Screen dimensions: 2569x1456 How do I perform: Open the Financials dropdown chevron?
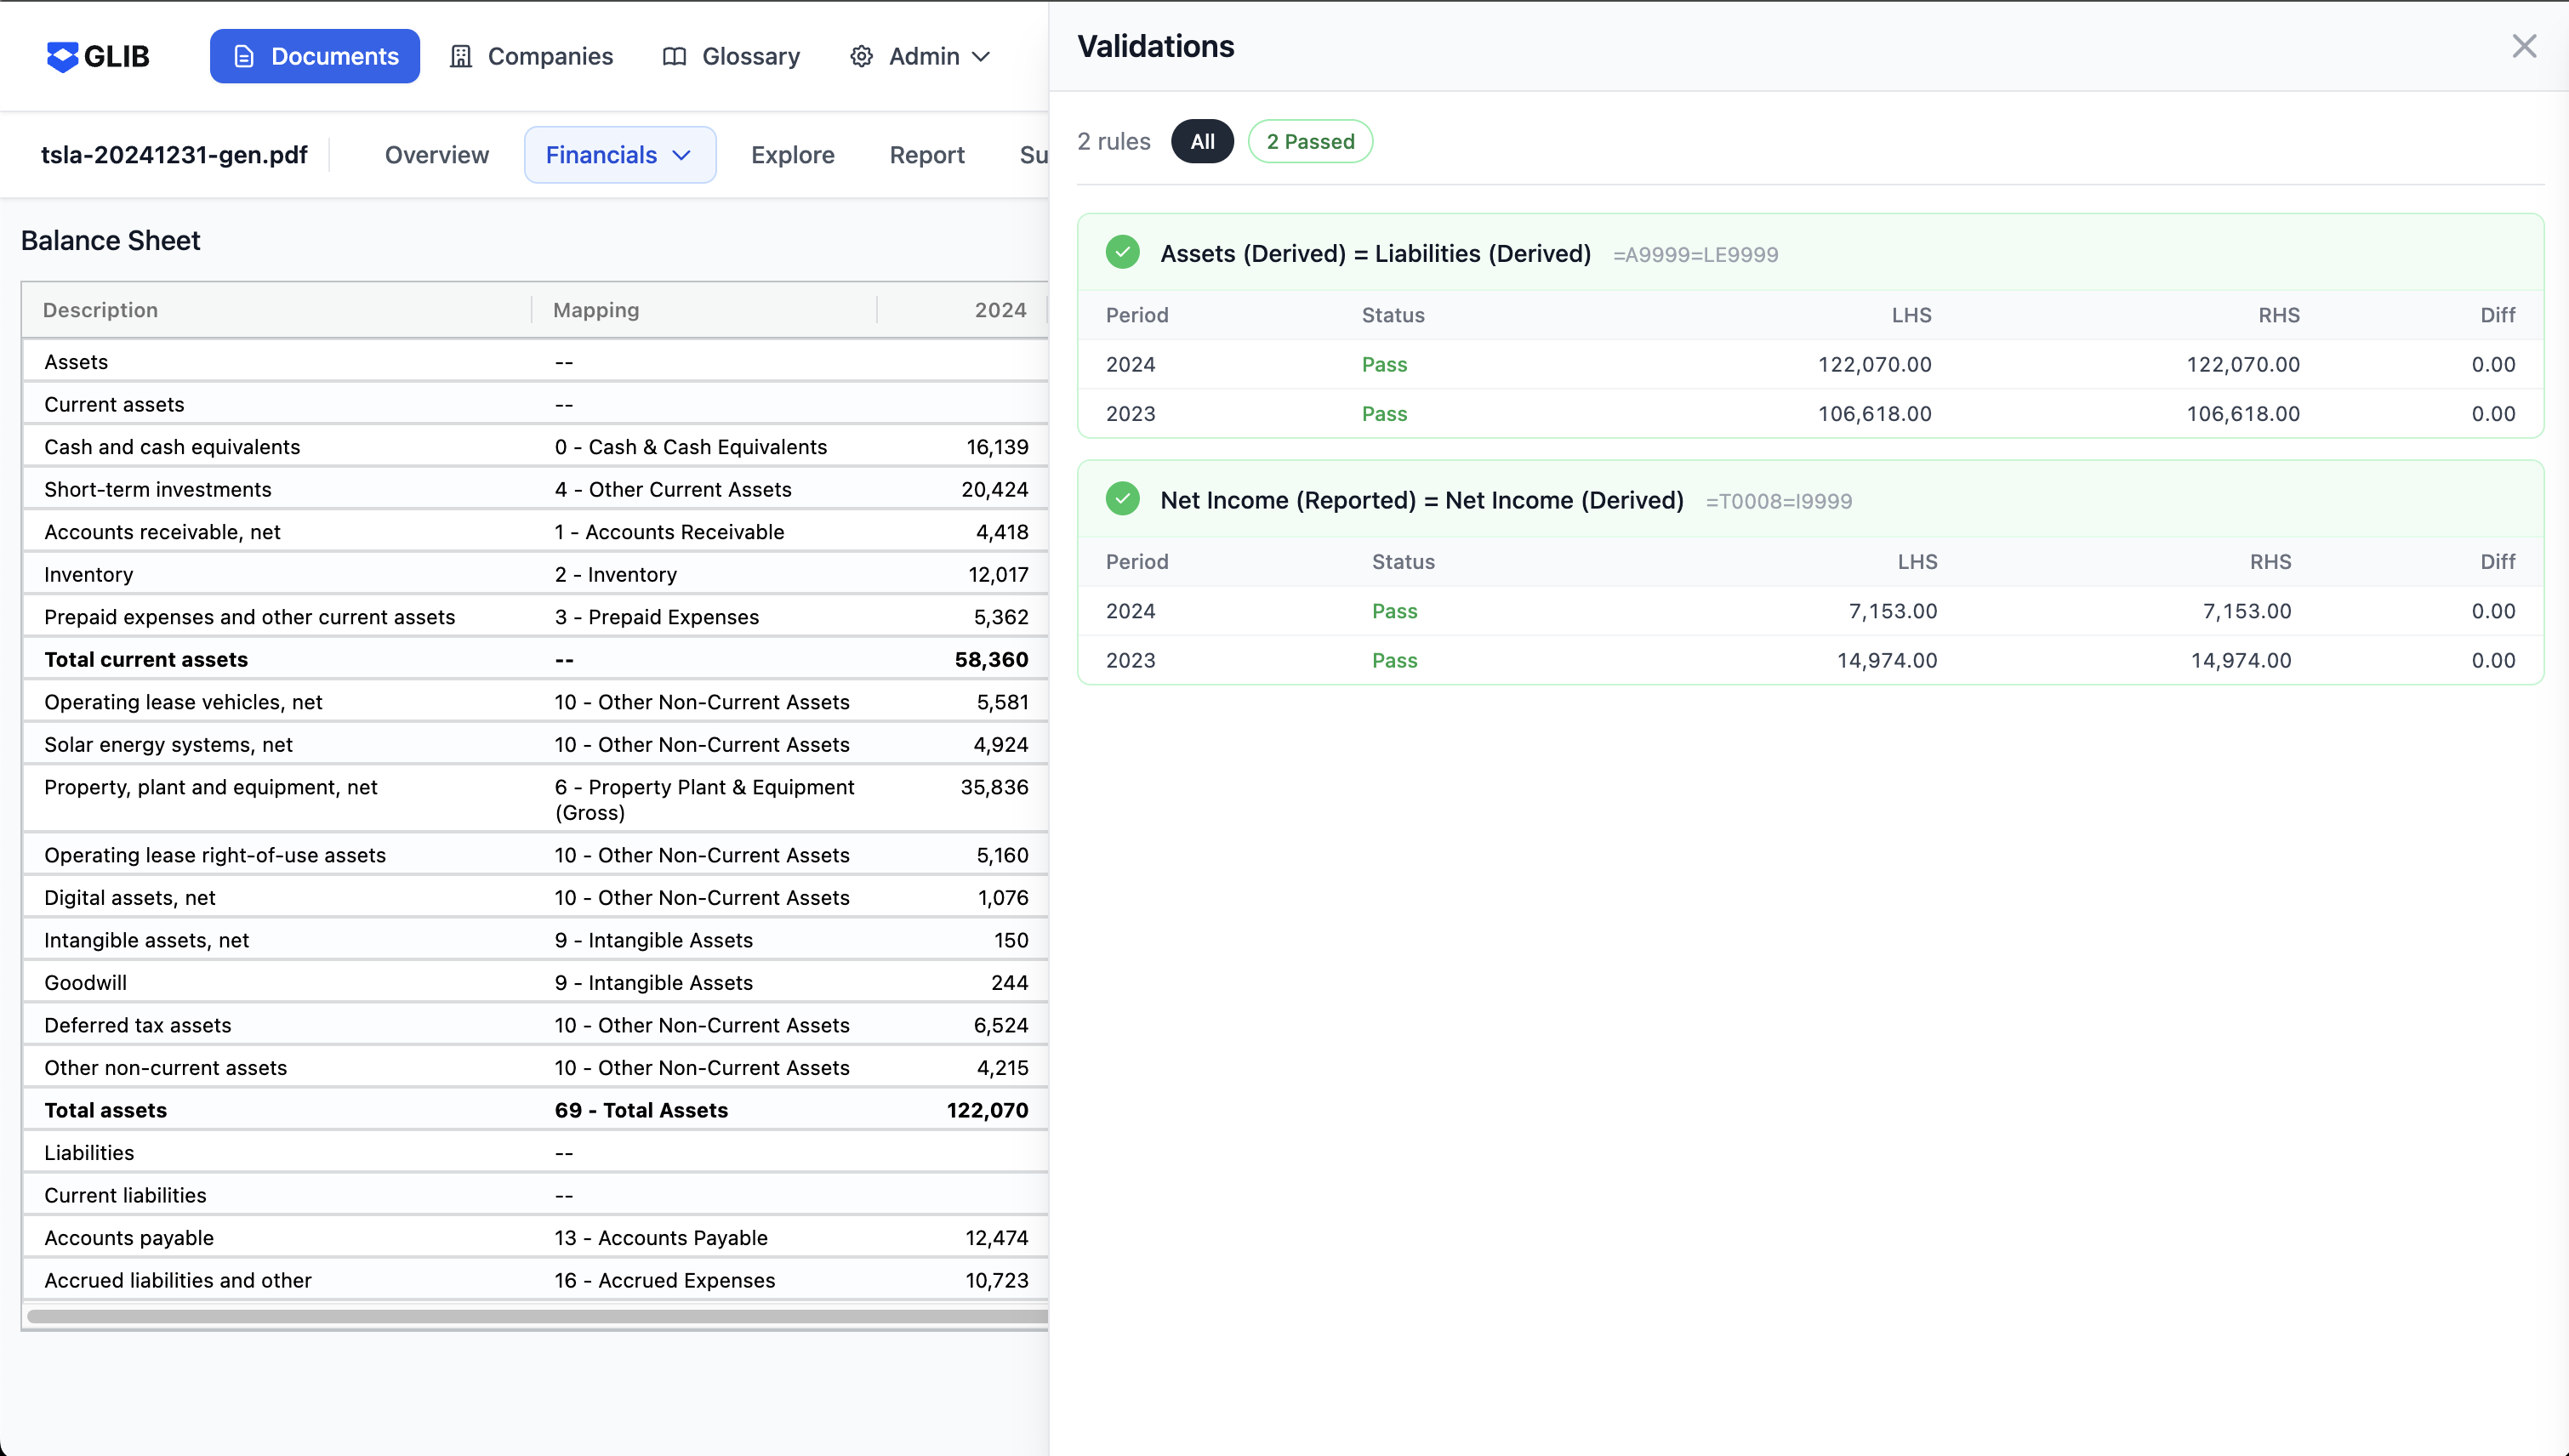(x=682, y=155)
